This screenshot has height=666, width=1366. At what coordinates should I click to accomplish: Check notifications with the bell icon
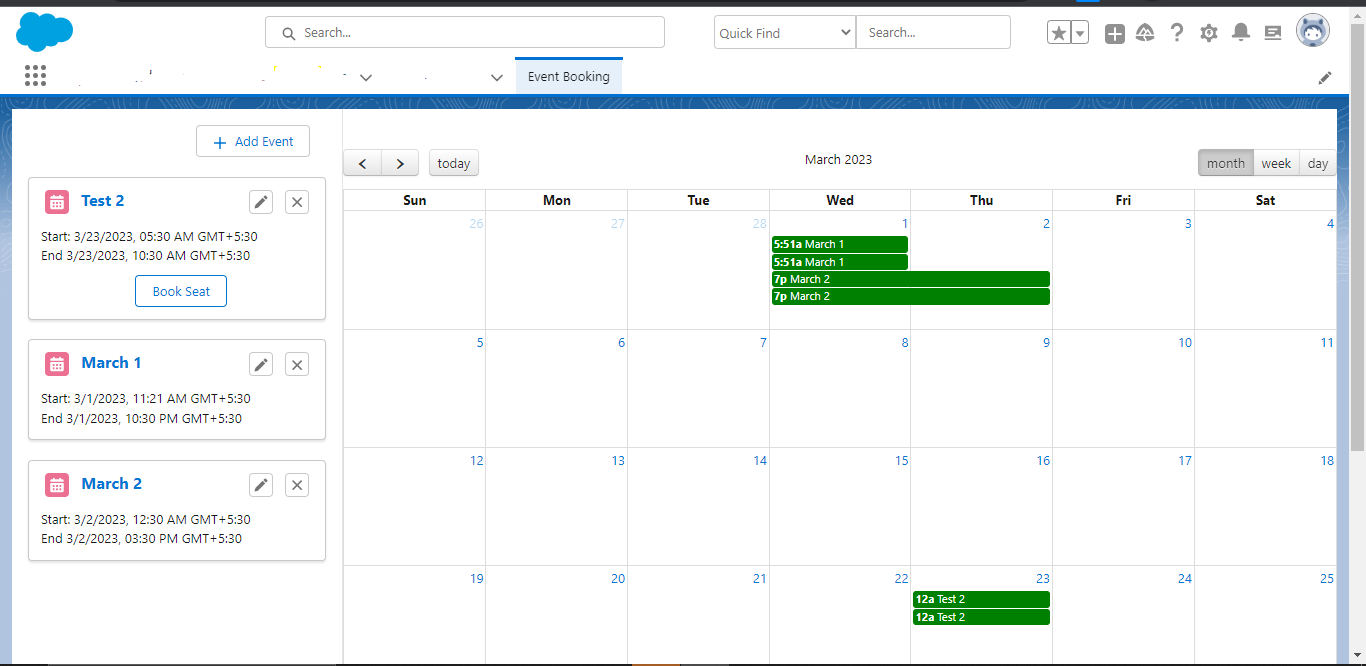tap(1240, 32)
